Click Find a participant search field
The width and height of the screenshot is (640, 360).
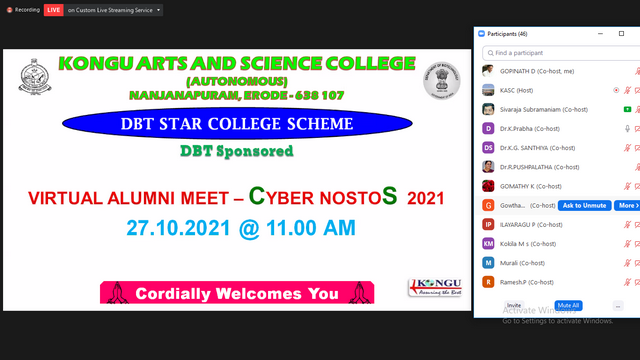pyautogui.click(x=561, y=53)
